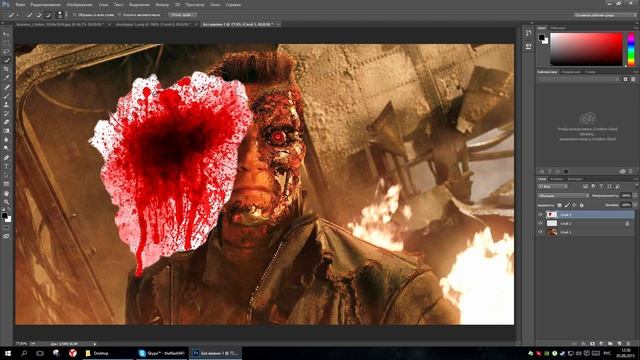Select the Pen tool
640x360 pixels.
point(6,158)
